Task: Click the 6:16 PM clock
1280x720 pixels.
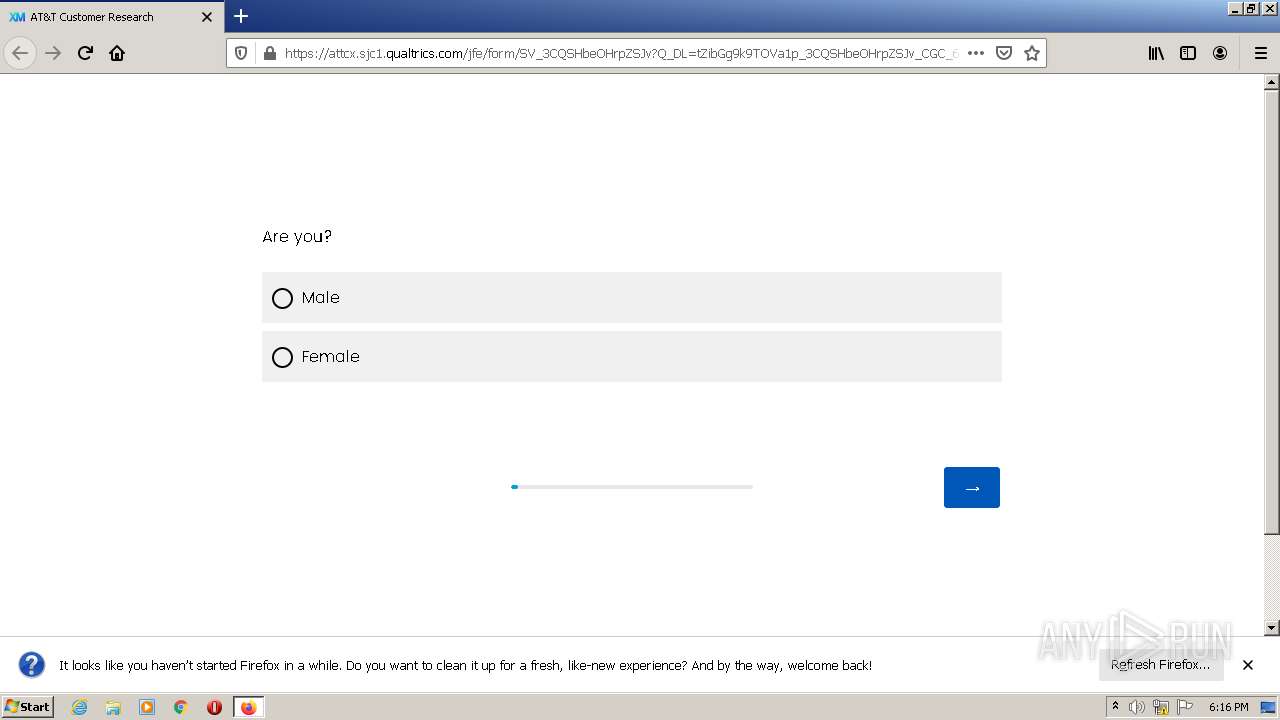Action: [1228, 707]
